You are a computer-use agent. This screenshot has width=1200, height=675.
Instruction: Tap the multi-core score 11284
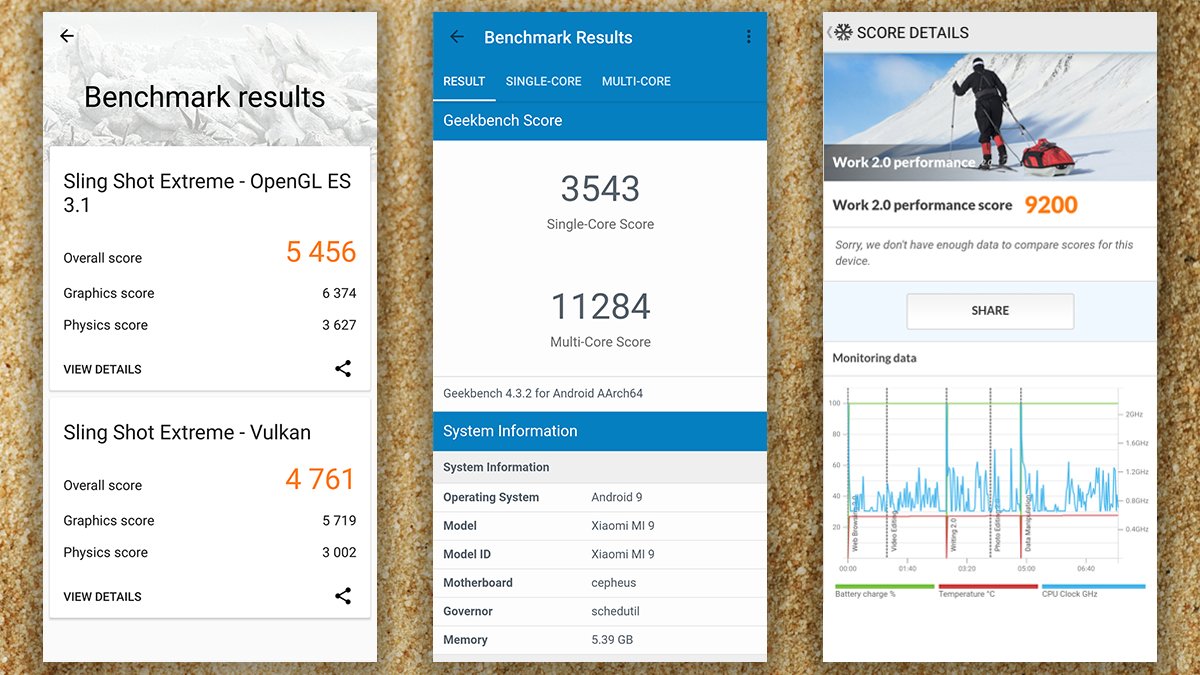tap(600, 306)
